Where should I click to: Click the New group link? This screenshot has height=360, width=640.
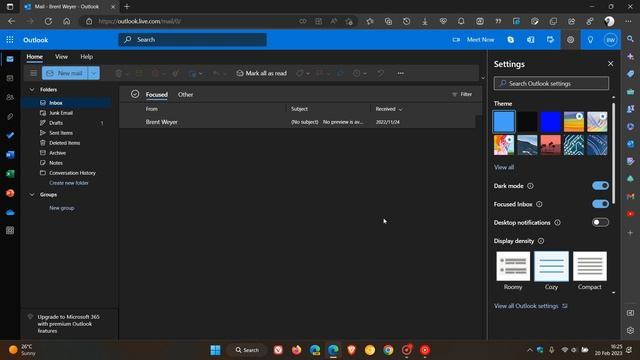[62, 208]
